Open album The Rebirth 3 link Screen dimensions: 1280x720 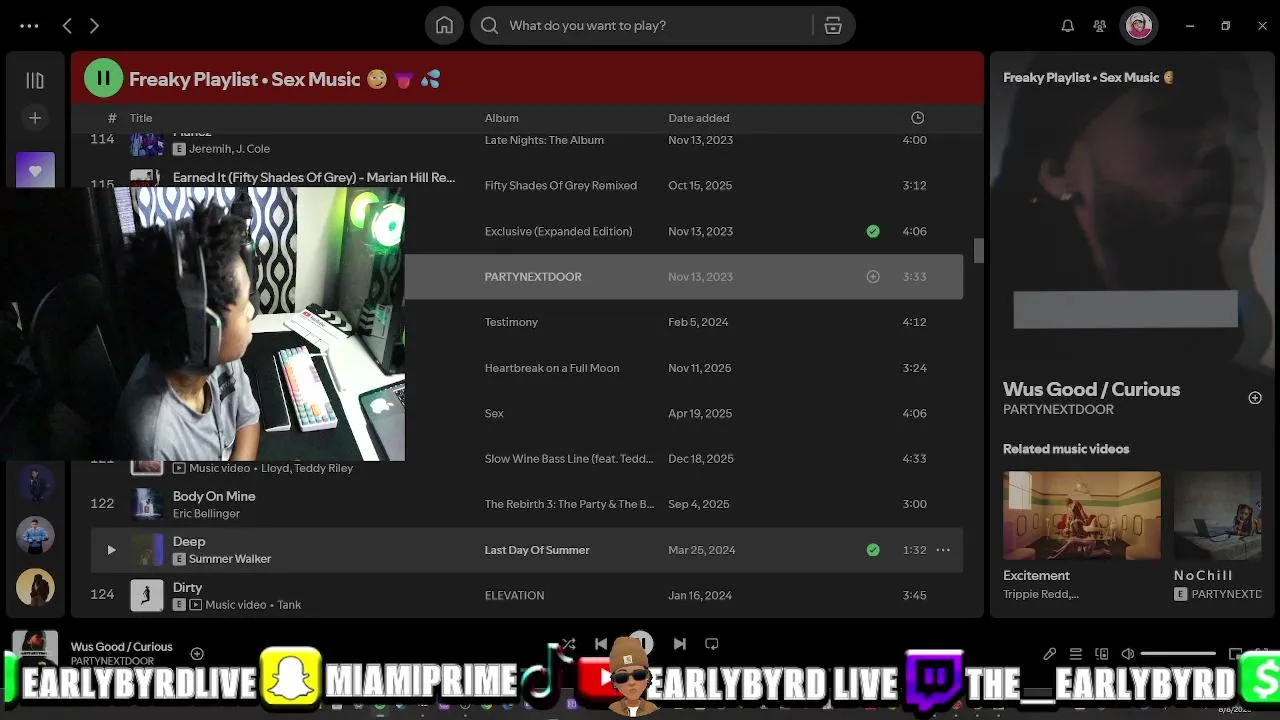[x=569, y=504]
